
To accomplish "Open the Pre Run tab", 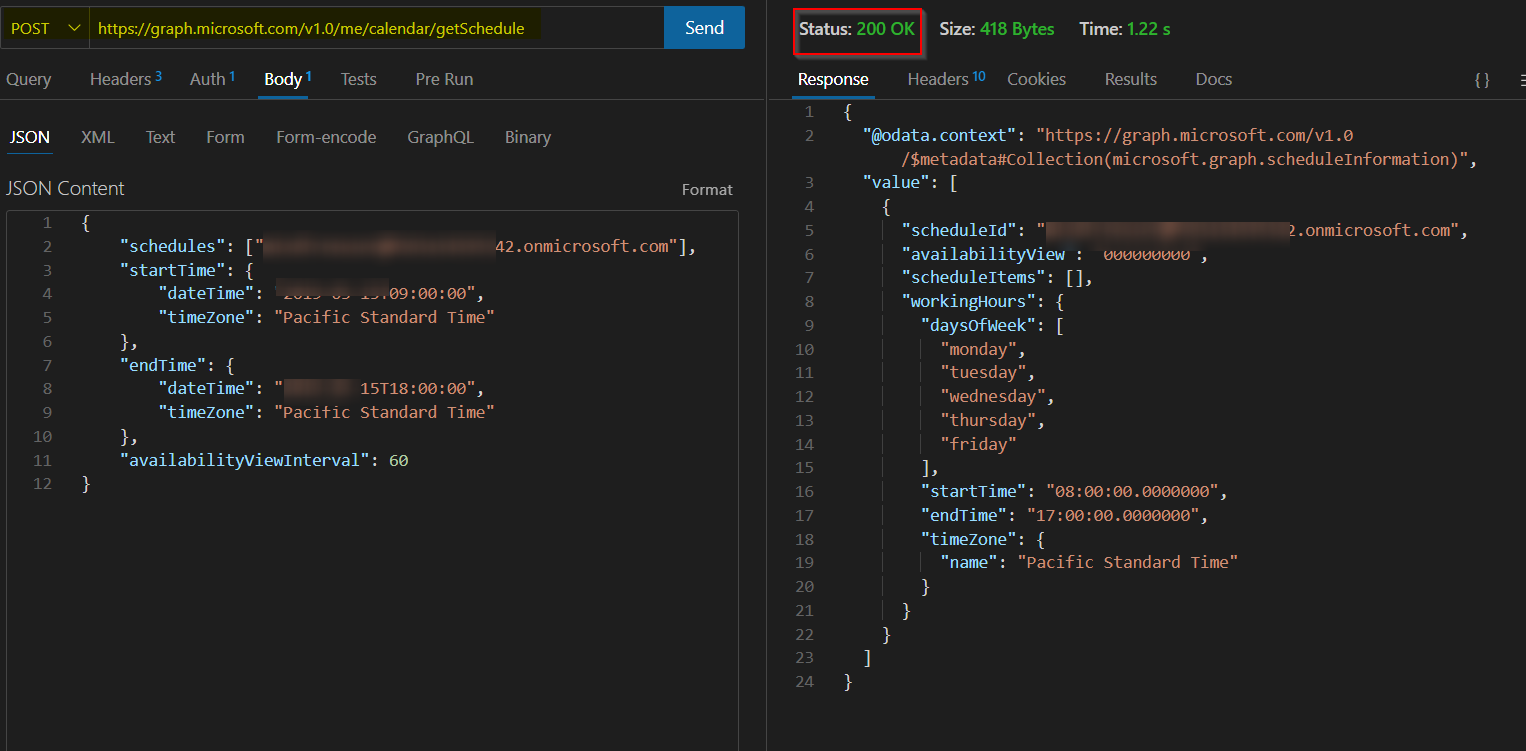I will tap(444, 79).
